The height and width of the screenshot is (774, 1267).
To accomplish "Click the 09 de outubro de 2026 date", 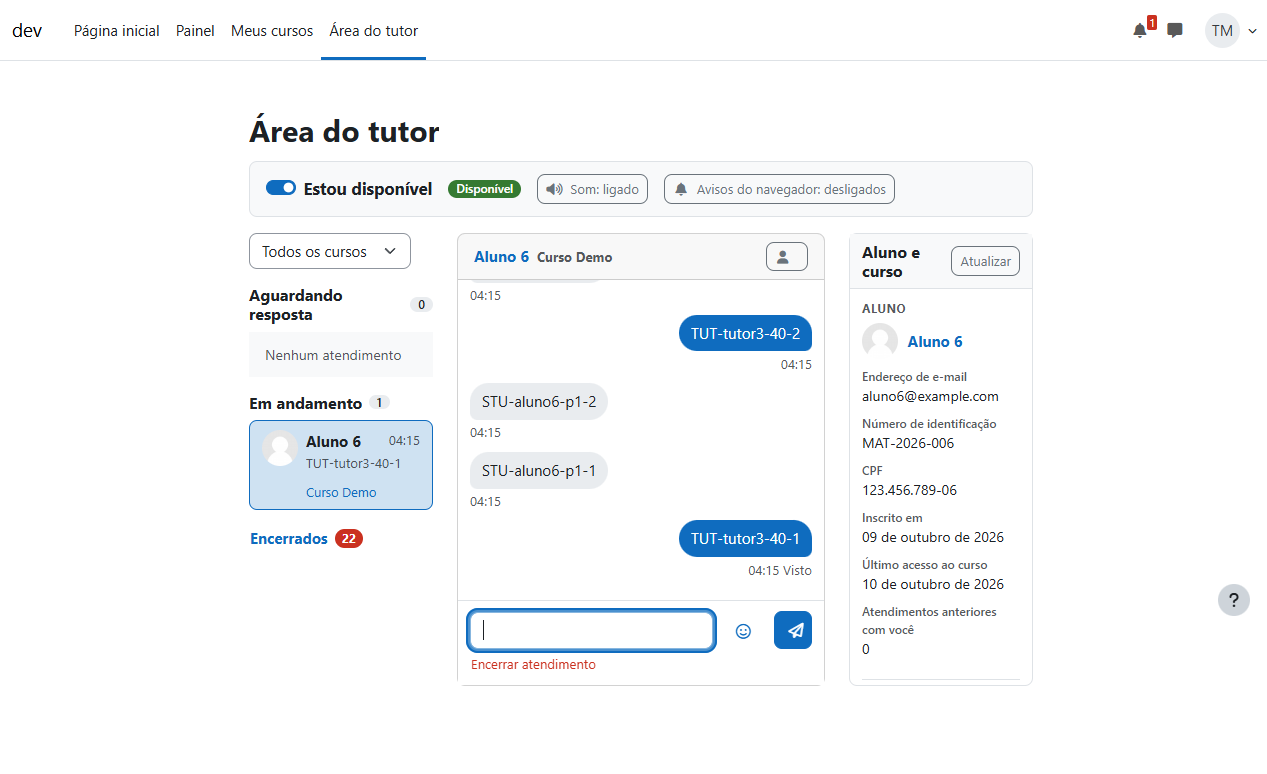I will tap(933, 537).
